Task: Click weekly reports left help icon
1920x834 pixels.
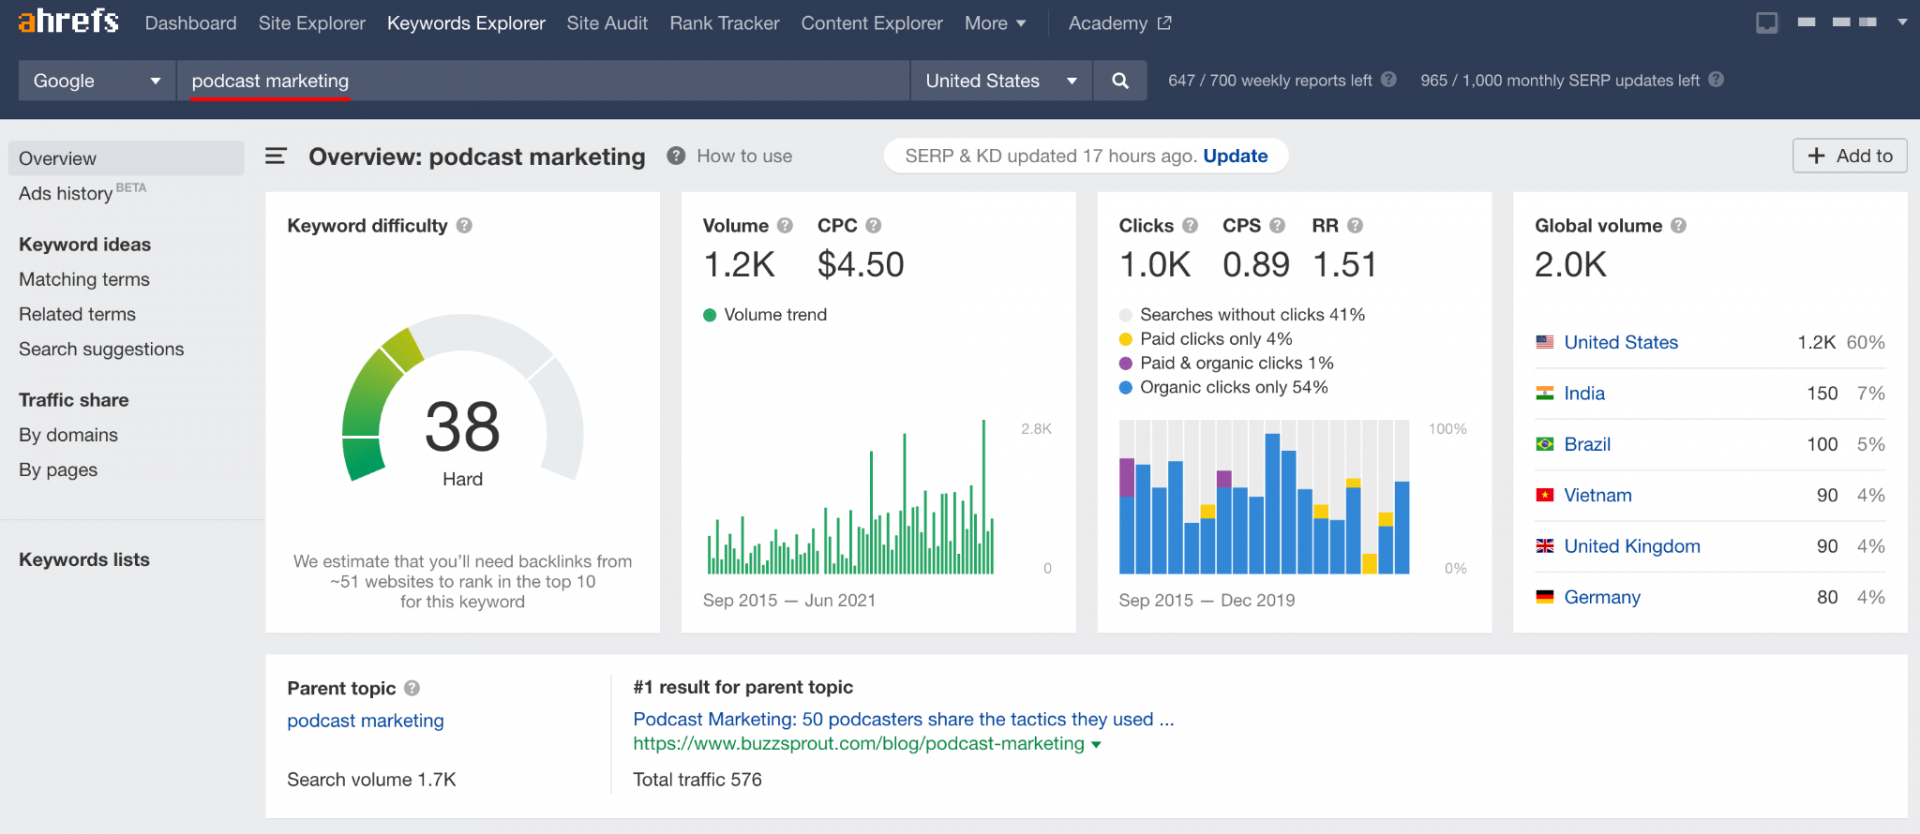Action: click(x=1389, y=80)
